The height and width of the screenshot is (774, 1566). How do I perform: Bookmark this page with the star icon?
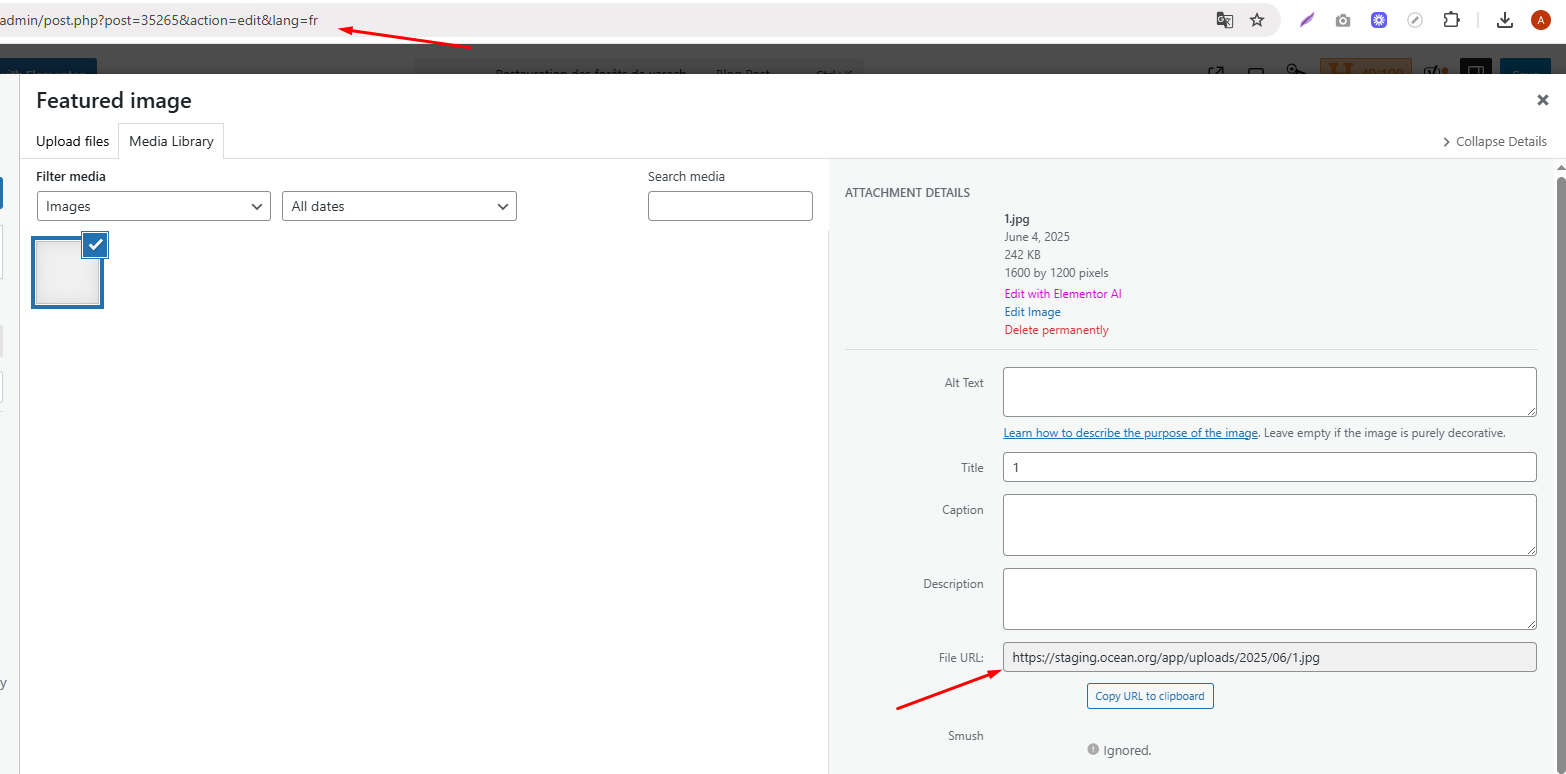point(1257,20)
